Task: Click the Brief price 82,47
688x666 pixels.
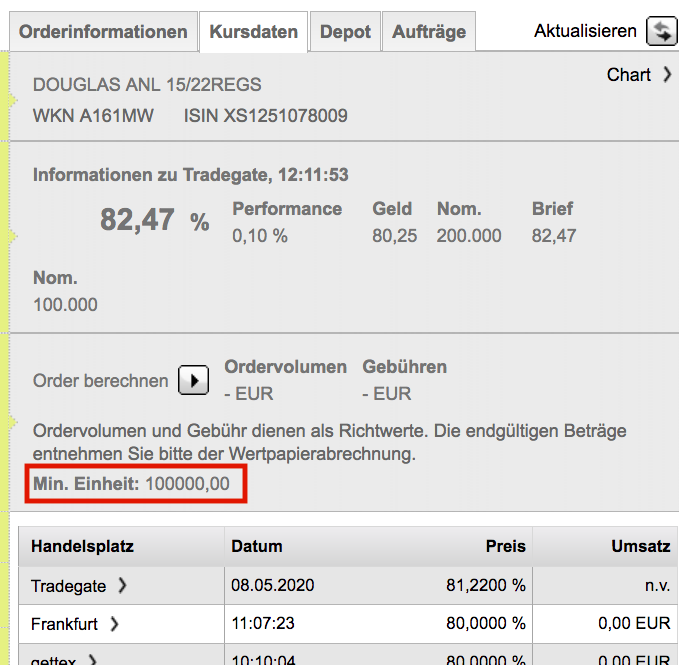Action: pos(554,236)
